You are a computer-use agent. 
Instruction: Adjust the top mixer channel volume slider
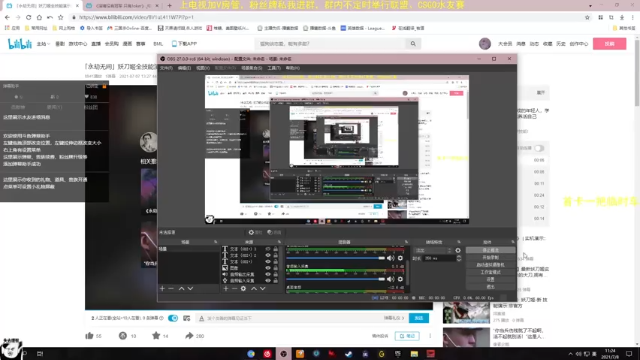[336, 258]
